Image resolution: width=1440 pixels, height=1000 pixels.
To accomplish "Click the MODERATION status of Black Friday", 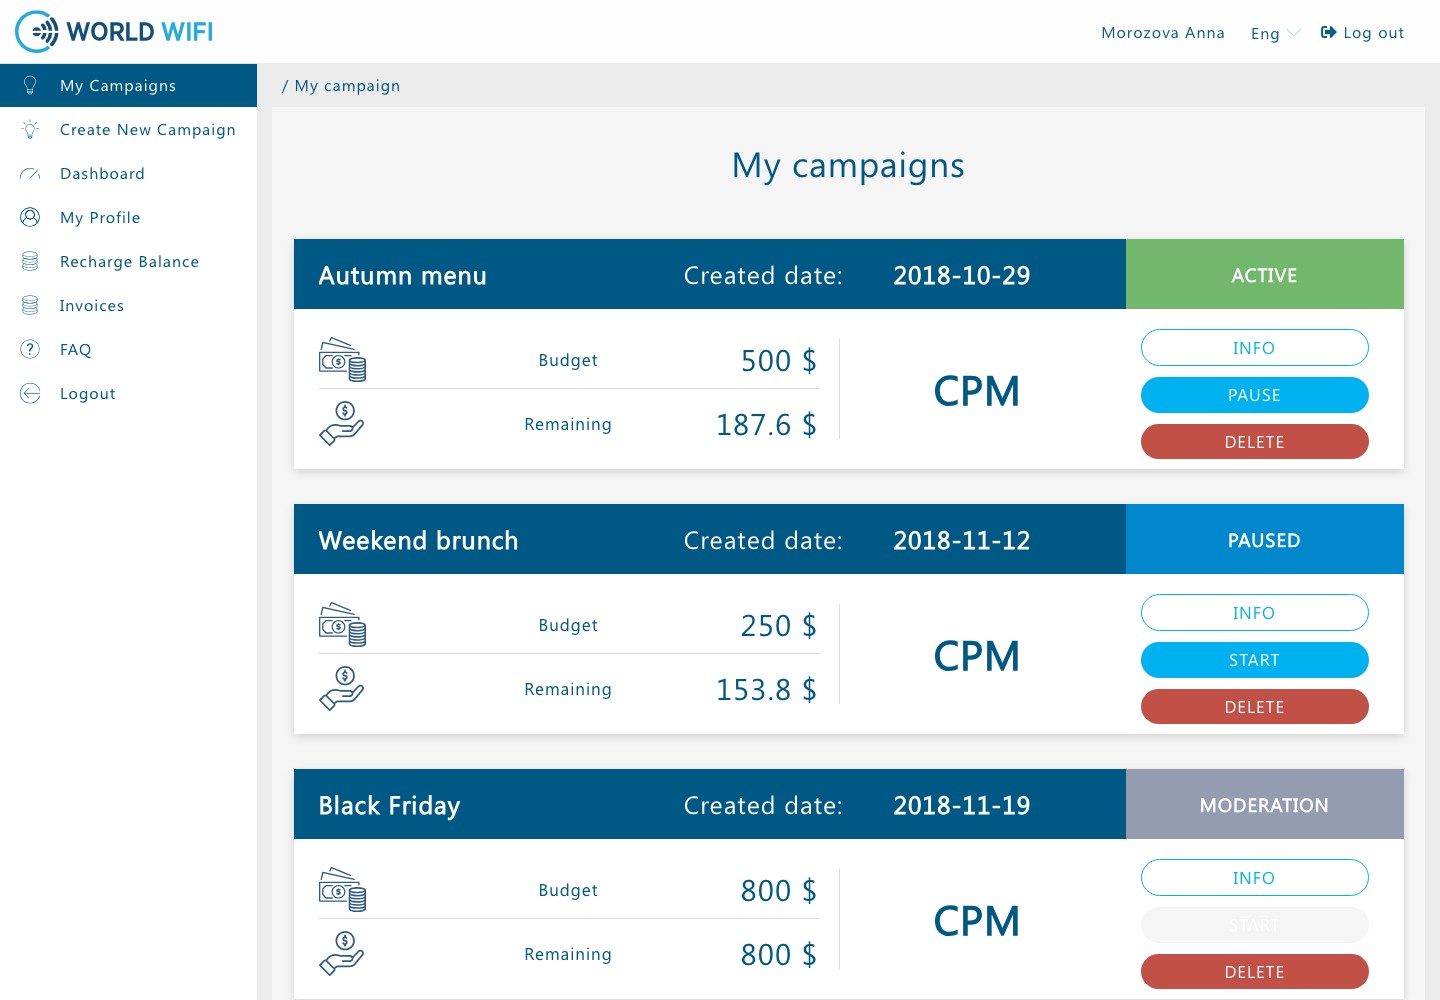I will [x=1265, y=804].
